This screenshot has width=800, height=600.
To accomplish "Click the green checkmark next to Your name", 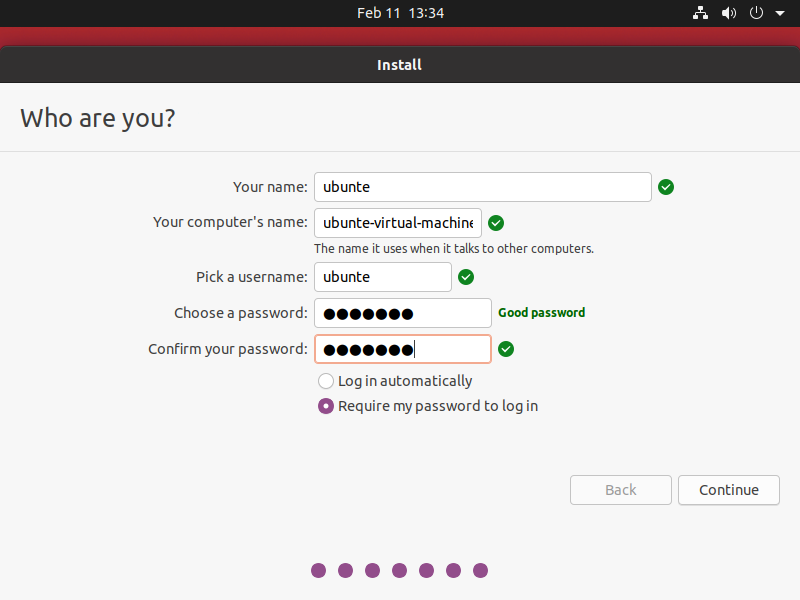I will pos(666,187).
